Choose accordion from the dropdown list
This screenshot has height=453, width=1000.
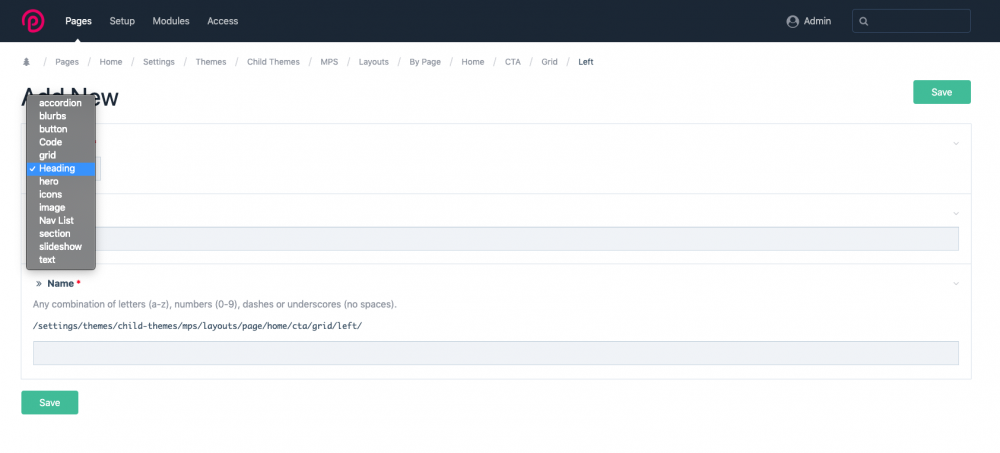pyautogui.click(x=61, y=103)
